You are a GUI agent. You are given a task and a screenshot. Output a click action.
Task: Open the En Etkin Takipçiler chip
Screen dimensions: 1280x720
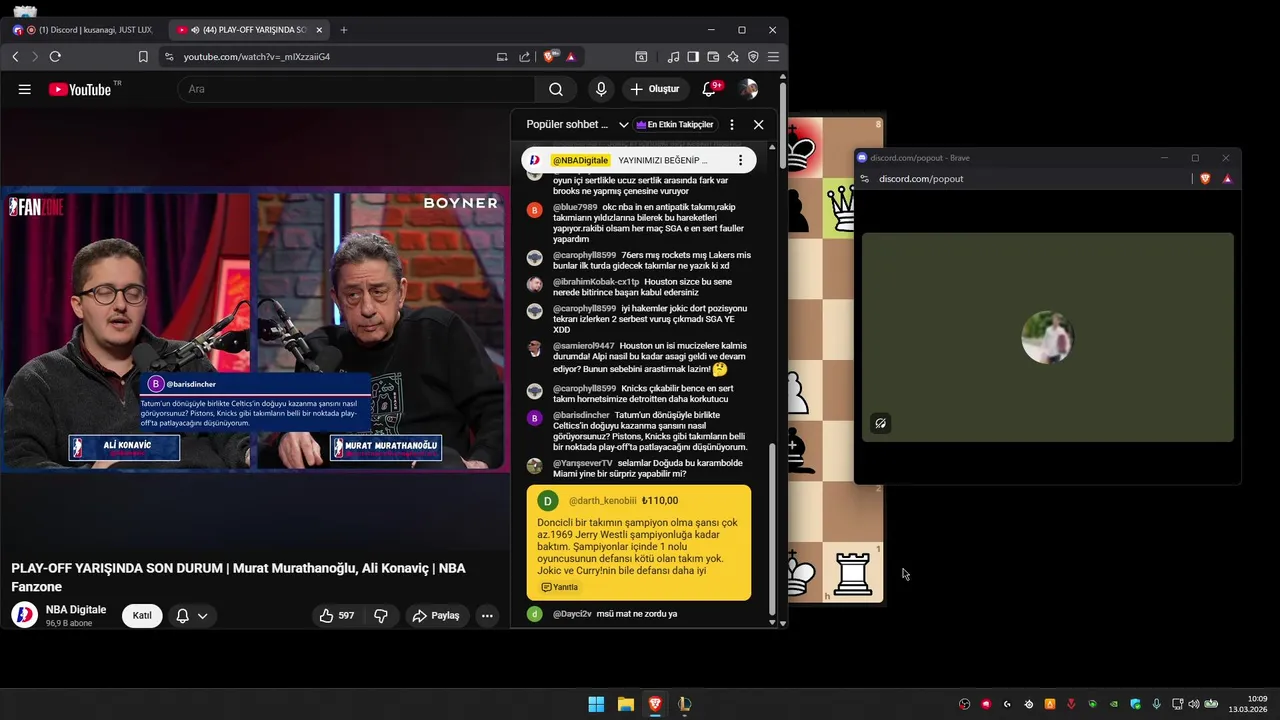(675, 125)
